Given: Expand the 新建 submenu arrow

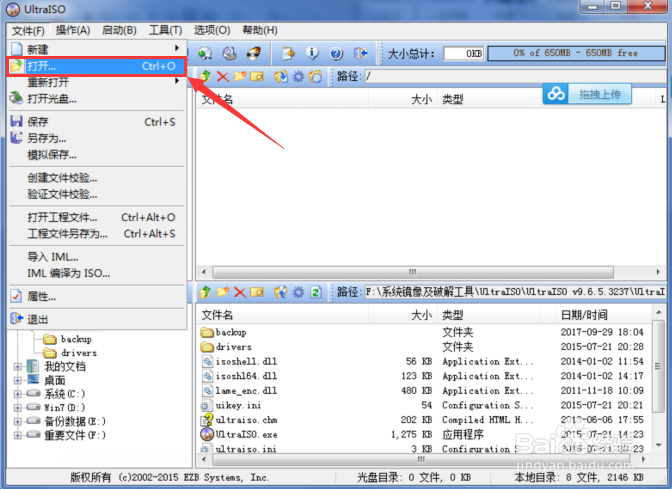Looking at the screenshot, I should pyautogui.click(x=177, y=48).
